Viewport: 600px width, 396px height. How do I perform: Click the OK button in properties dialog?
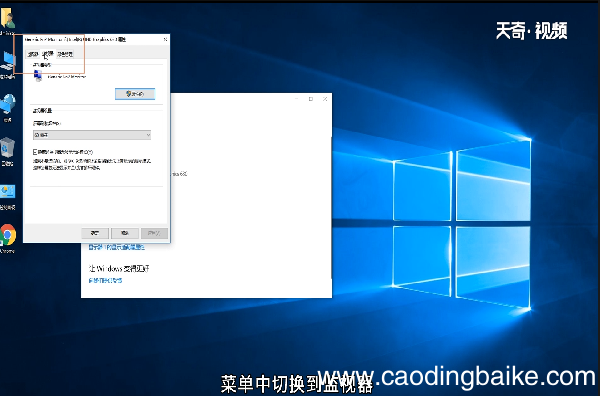coord(95,233)
